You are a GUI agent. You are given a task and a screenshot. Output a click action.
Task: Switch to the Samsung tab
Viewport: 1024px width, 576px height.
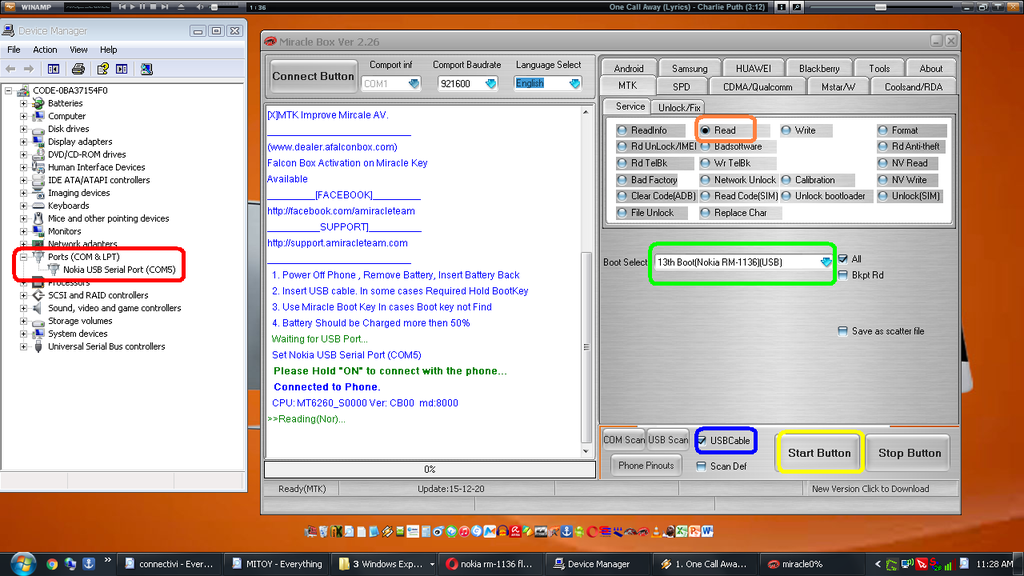[x=689, y=69]
